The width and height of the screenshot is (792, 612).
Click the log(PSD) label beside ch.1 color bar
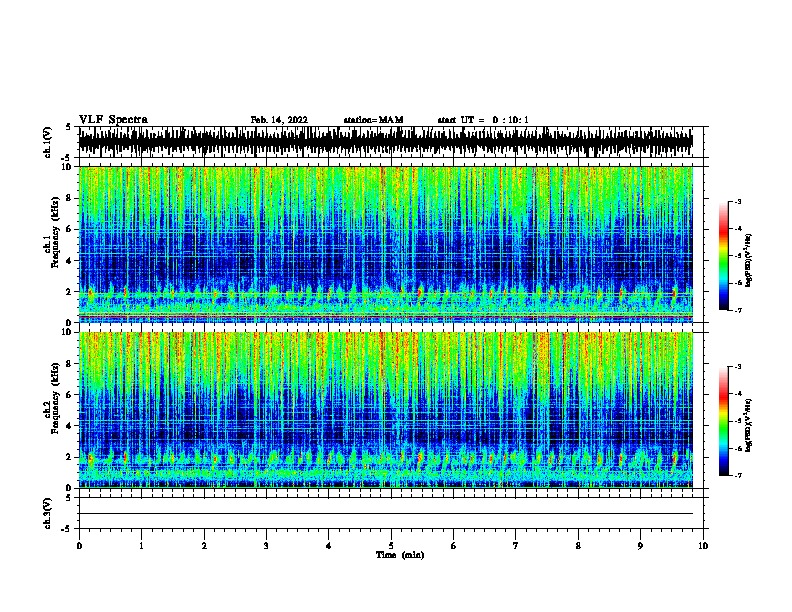coord(749,260)
